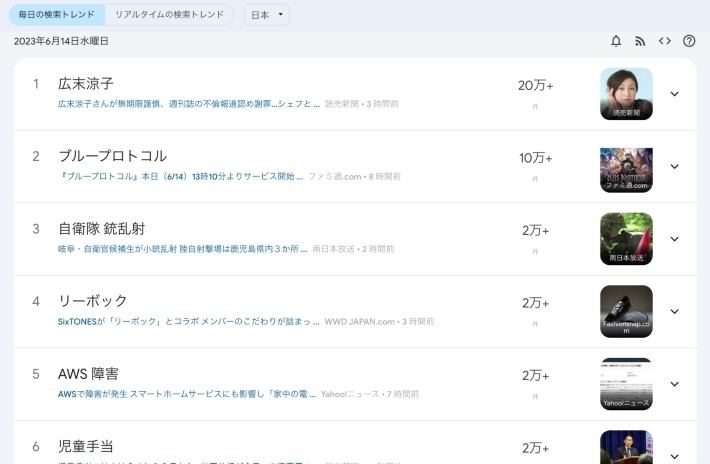Viewport: 710px width, 464px height.
Task: Expand the 自衛隊 銃乱射 trend row
Action: pos(674,239)
